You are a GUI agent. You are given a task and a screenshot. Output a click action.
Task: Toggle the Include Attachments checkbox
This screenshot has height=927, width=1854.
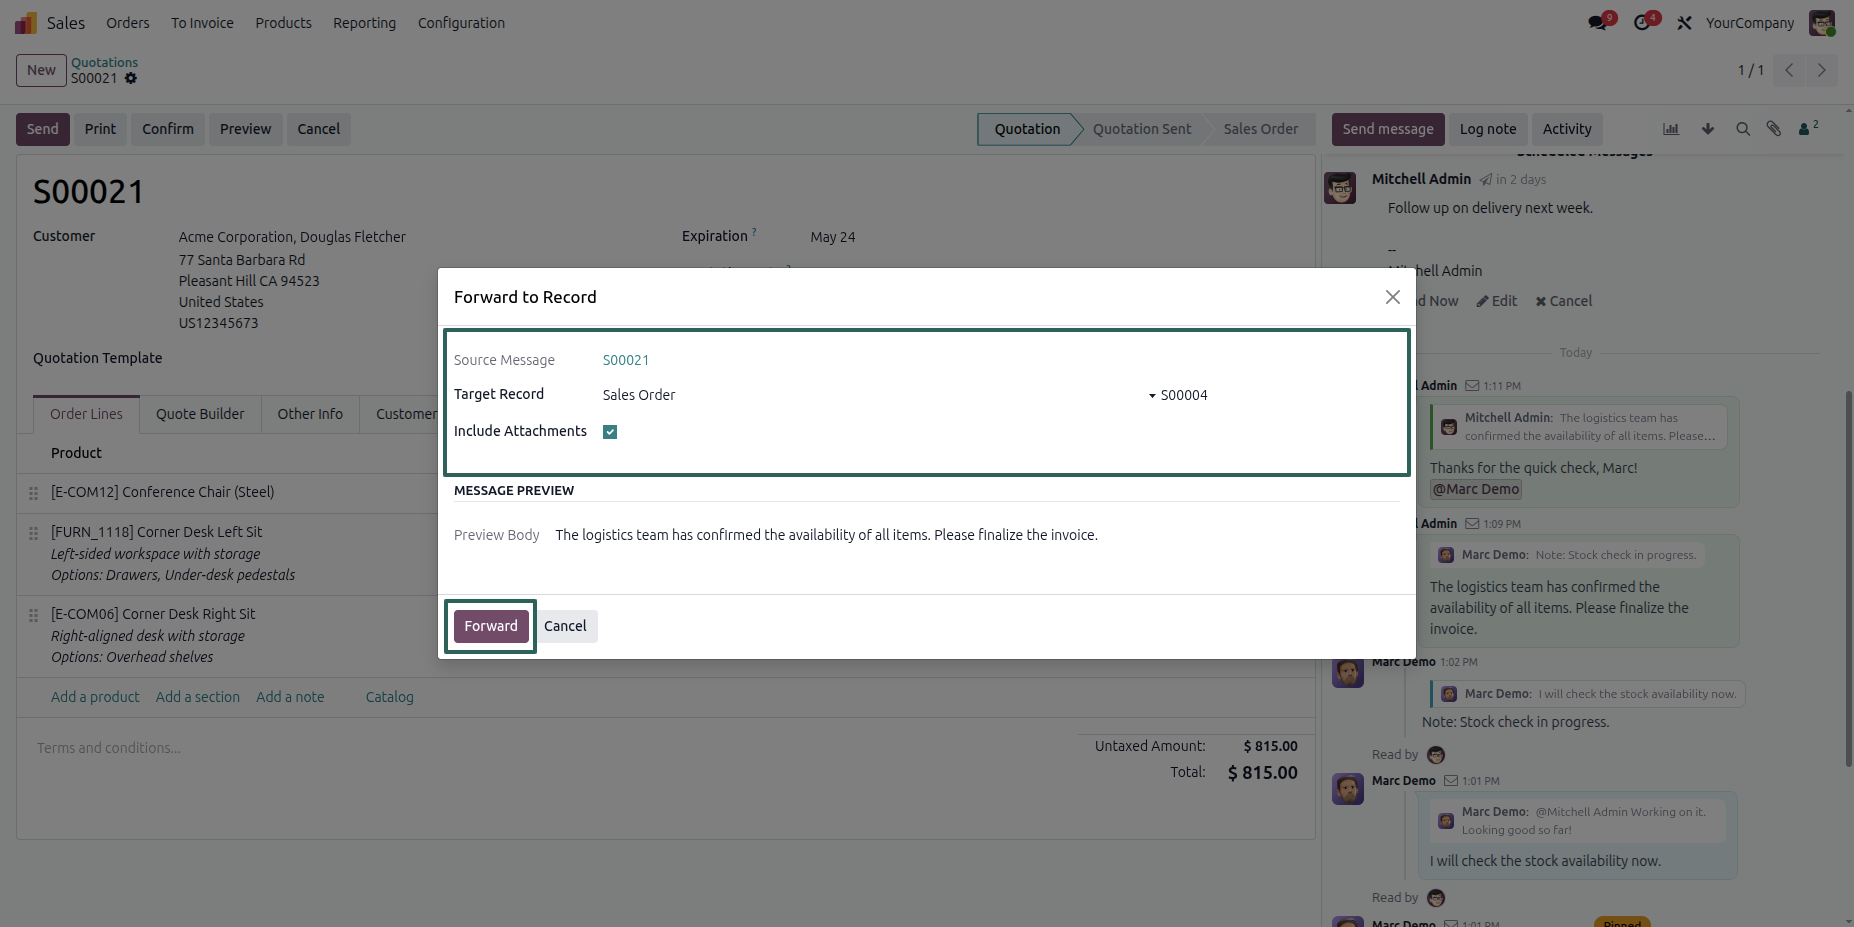pyautogui.click(x=610, y=432)
